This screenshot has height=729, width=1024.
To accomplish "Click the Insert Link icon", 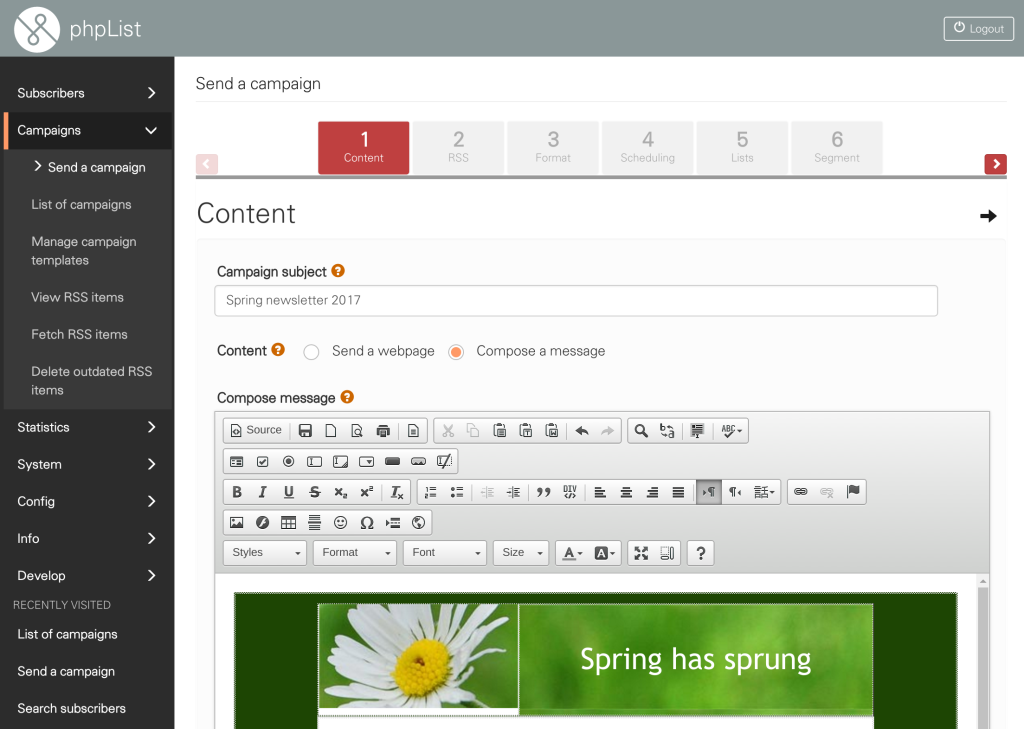I will (800, 492).
